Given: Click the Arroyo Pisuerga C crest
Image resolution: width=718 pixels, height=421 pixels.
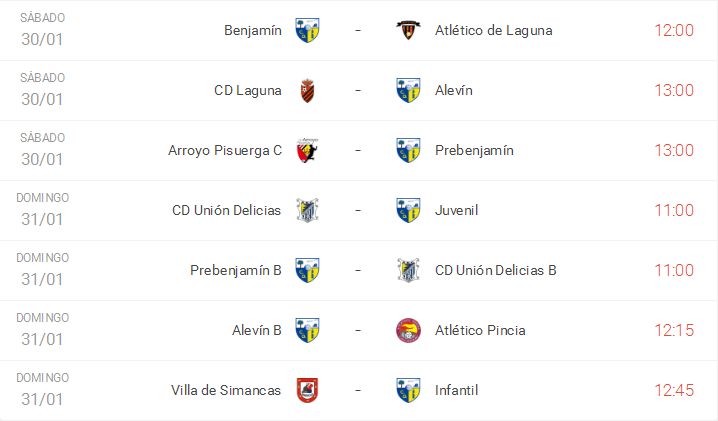Looking at the screenshot, I should 307,150.
